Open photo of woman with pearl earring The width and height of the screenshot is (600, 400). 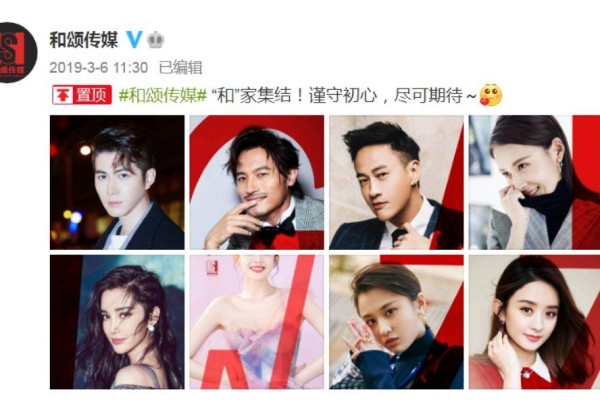tap(117, 322)
